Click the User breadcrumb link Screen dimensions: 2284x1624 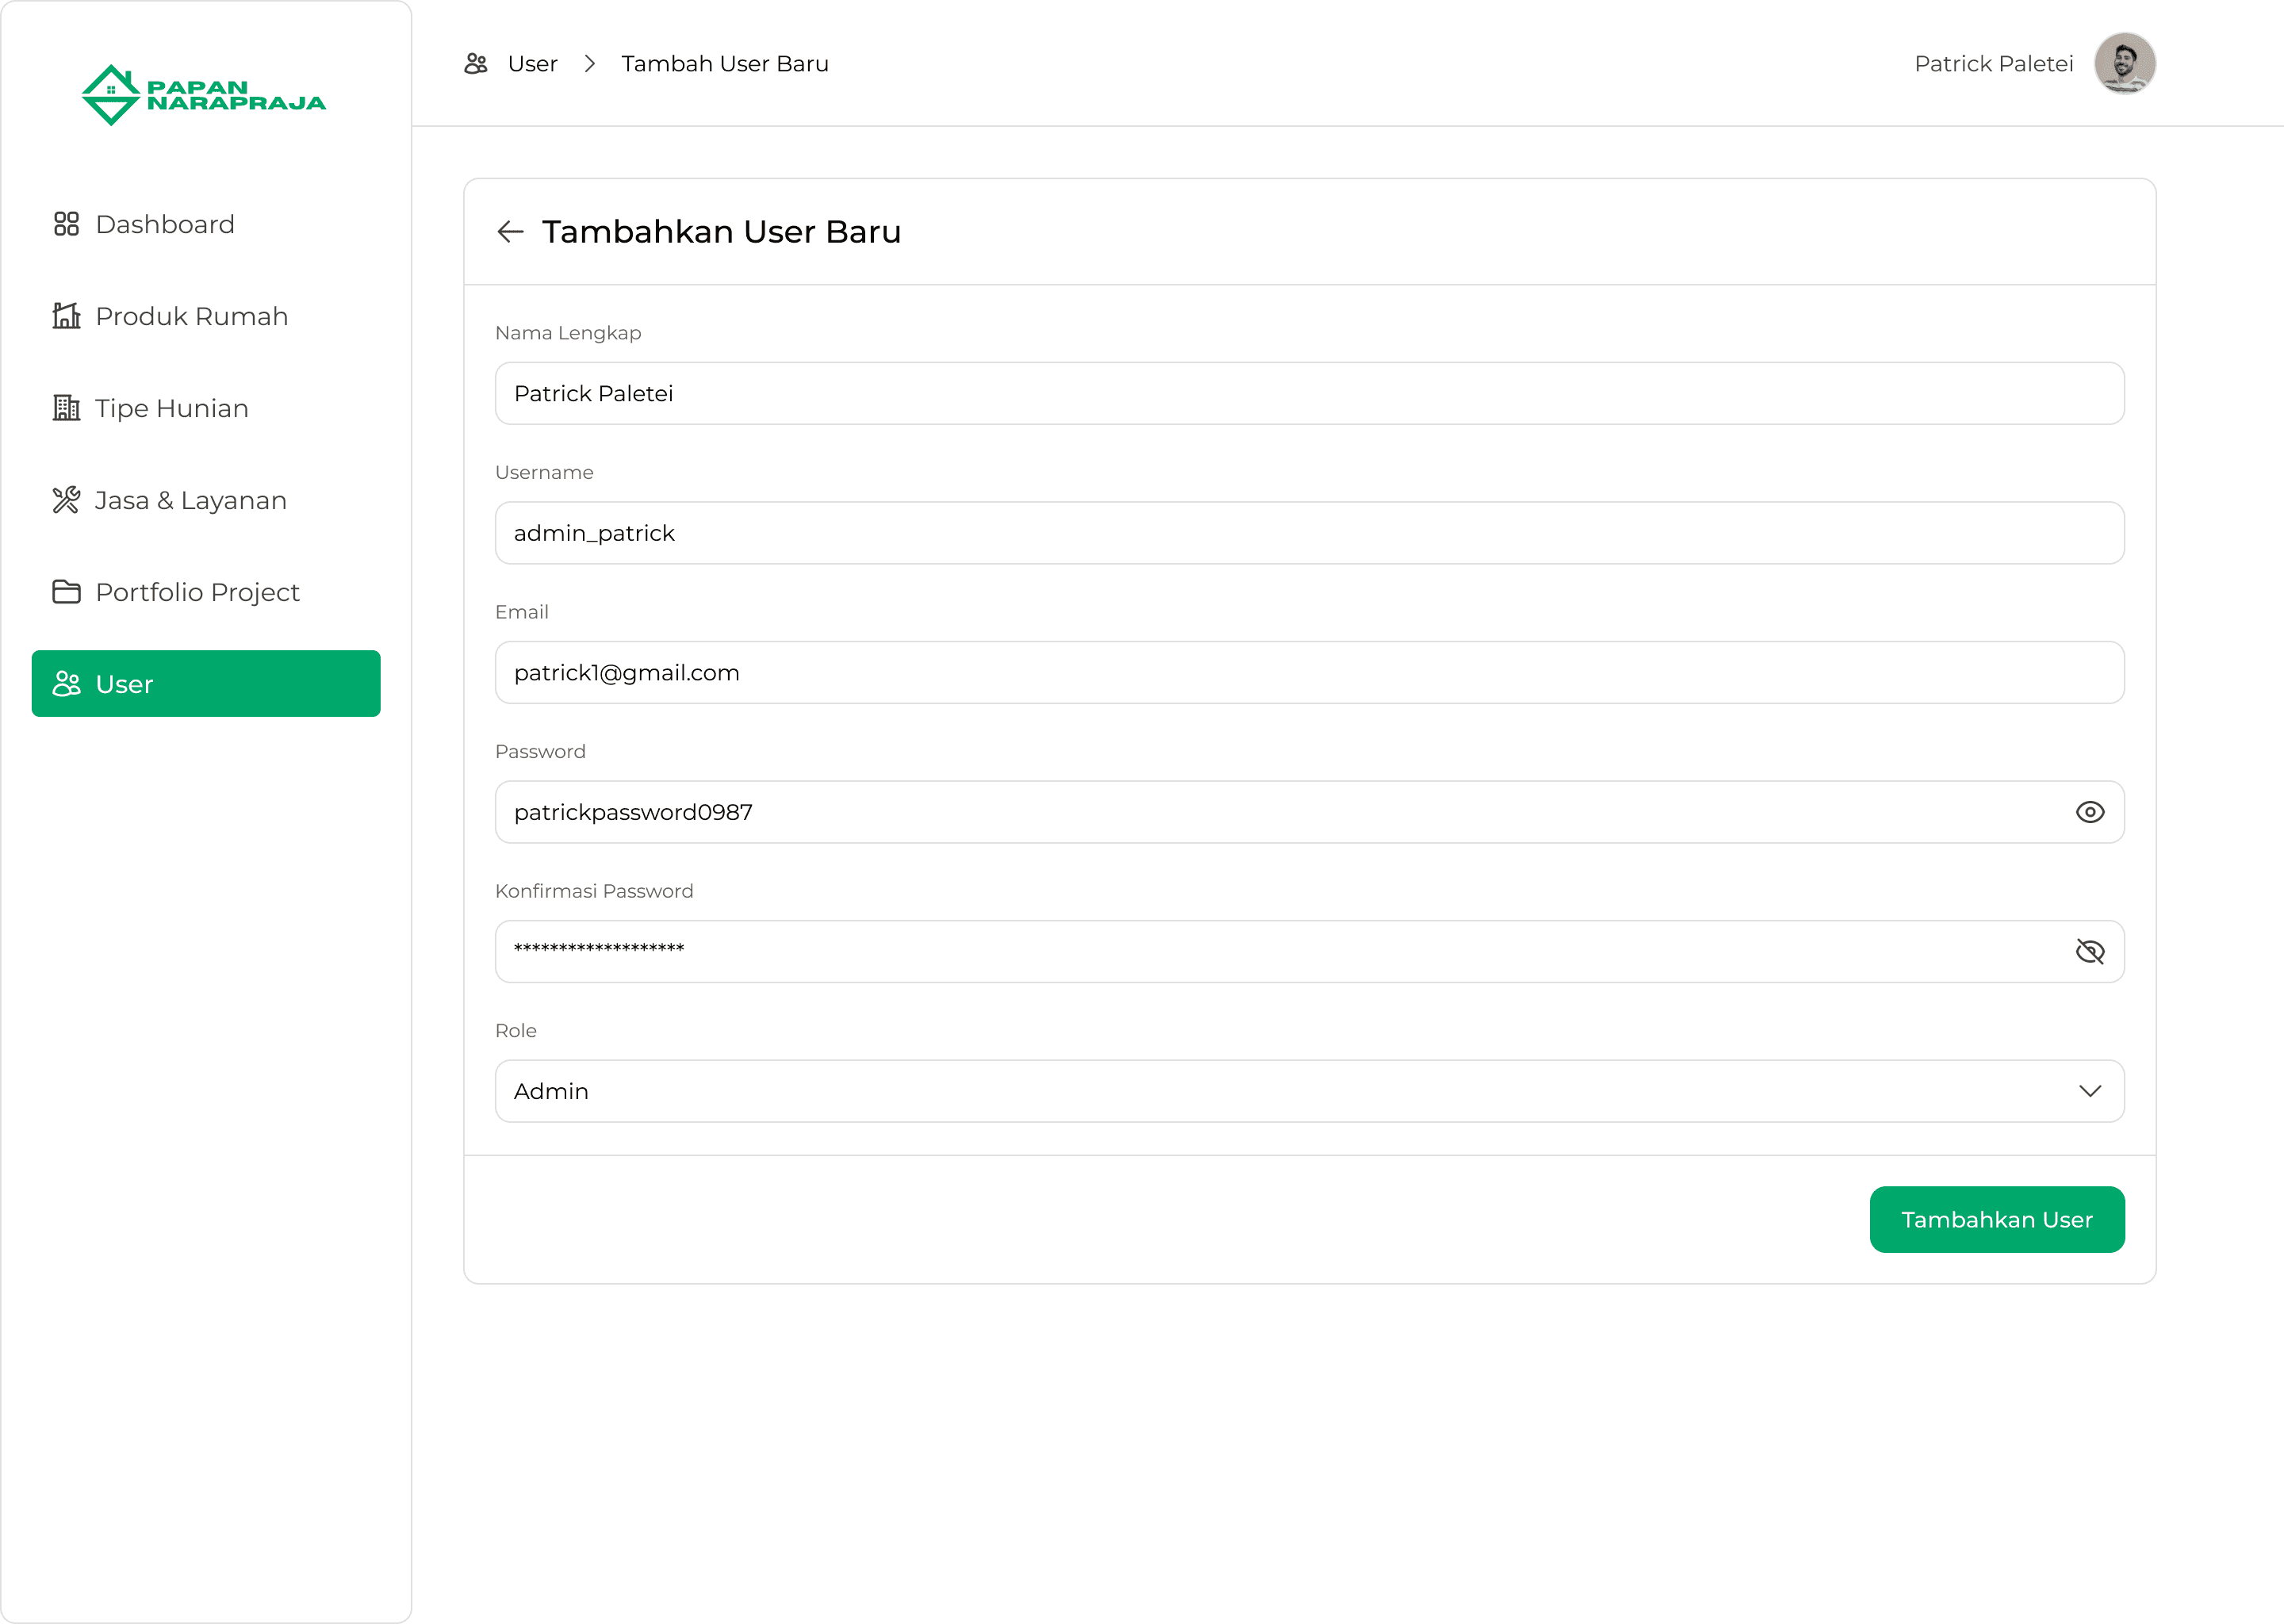[x=532, y=64]
